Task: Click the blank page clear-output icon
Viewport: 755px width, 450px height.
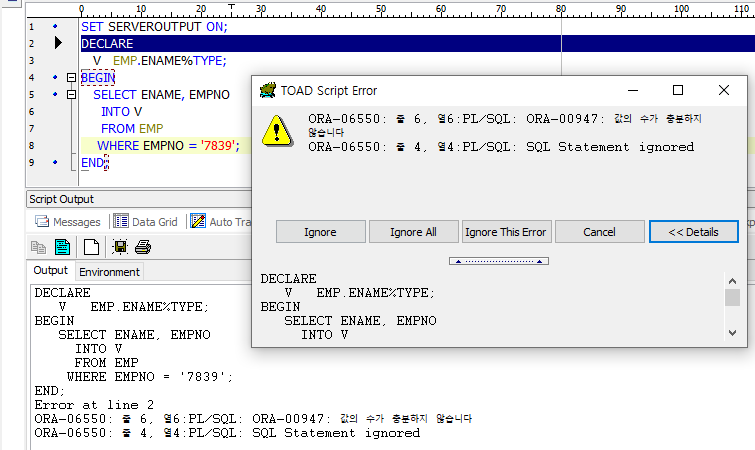Action: tap(91, 247)
